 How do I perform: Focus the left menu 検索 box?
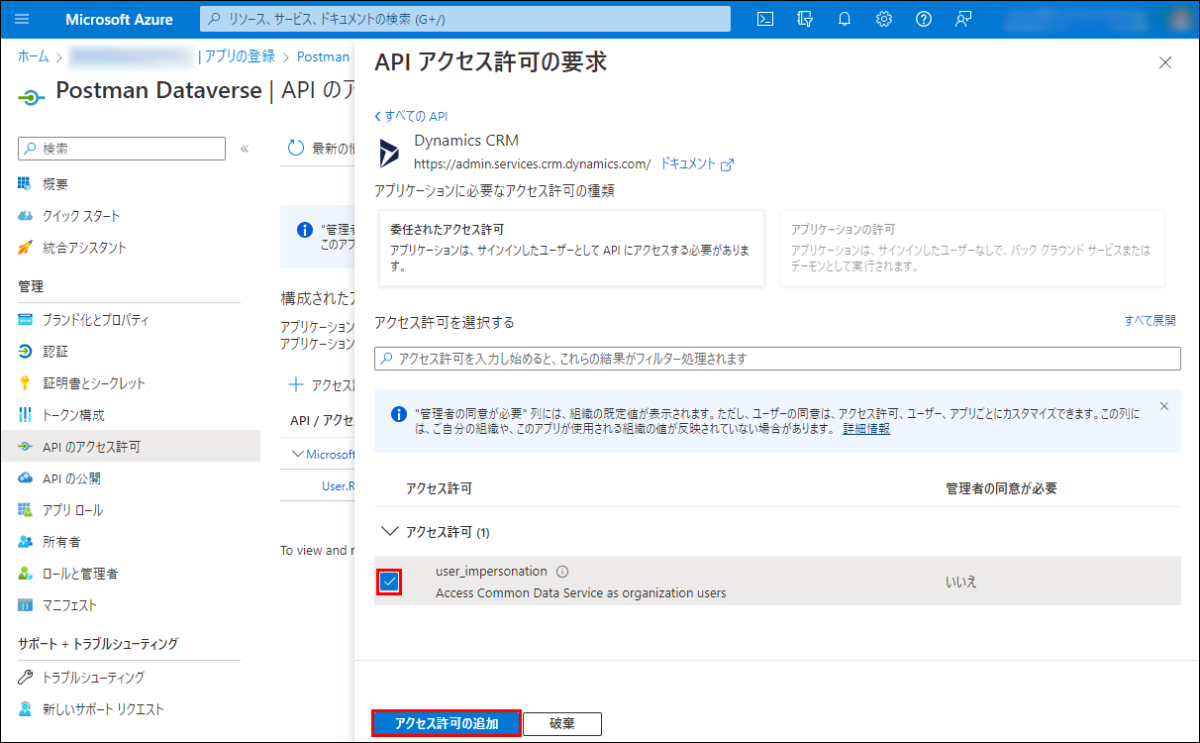122,148
